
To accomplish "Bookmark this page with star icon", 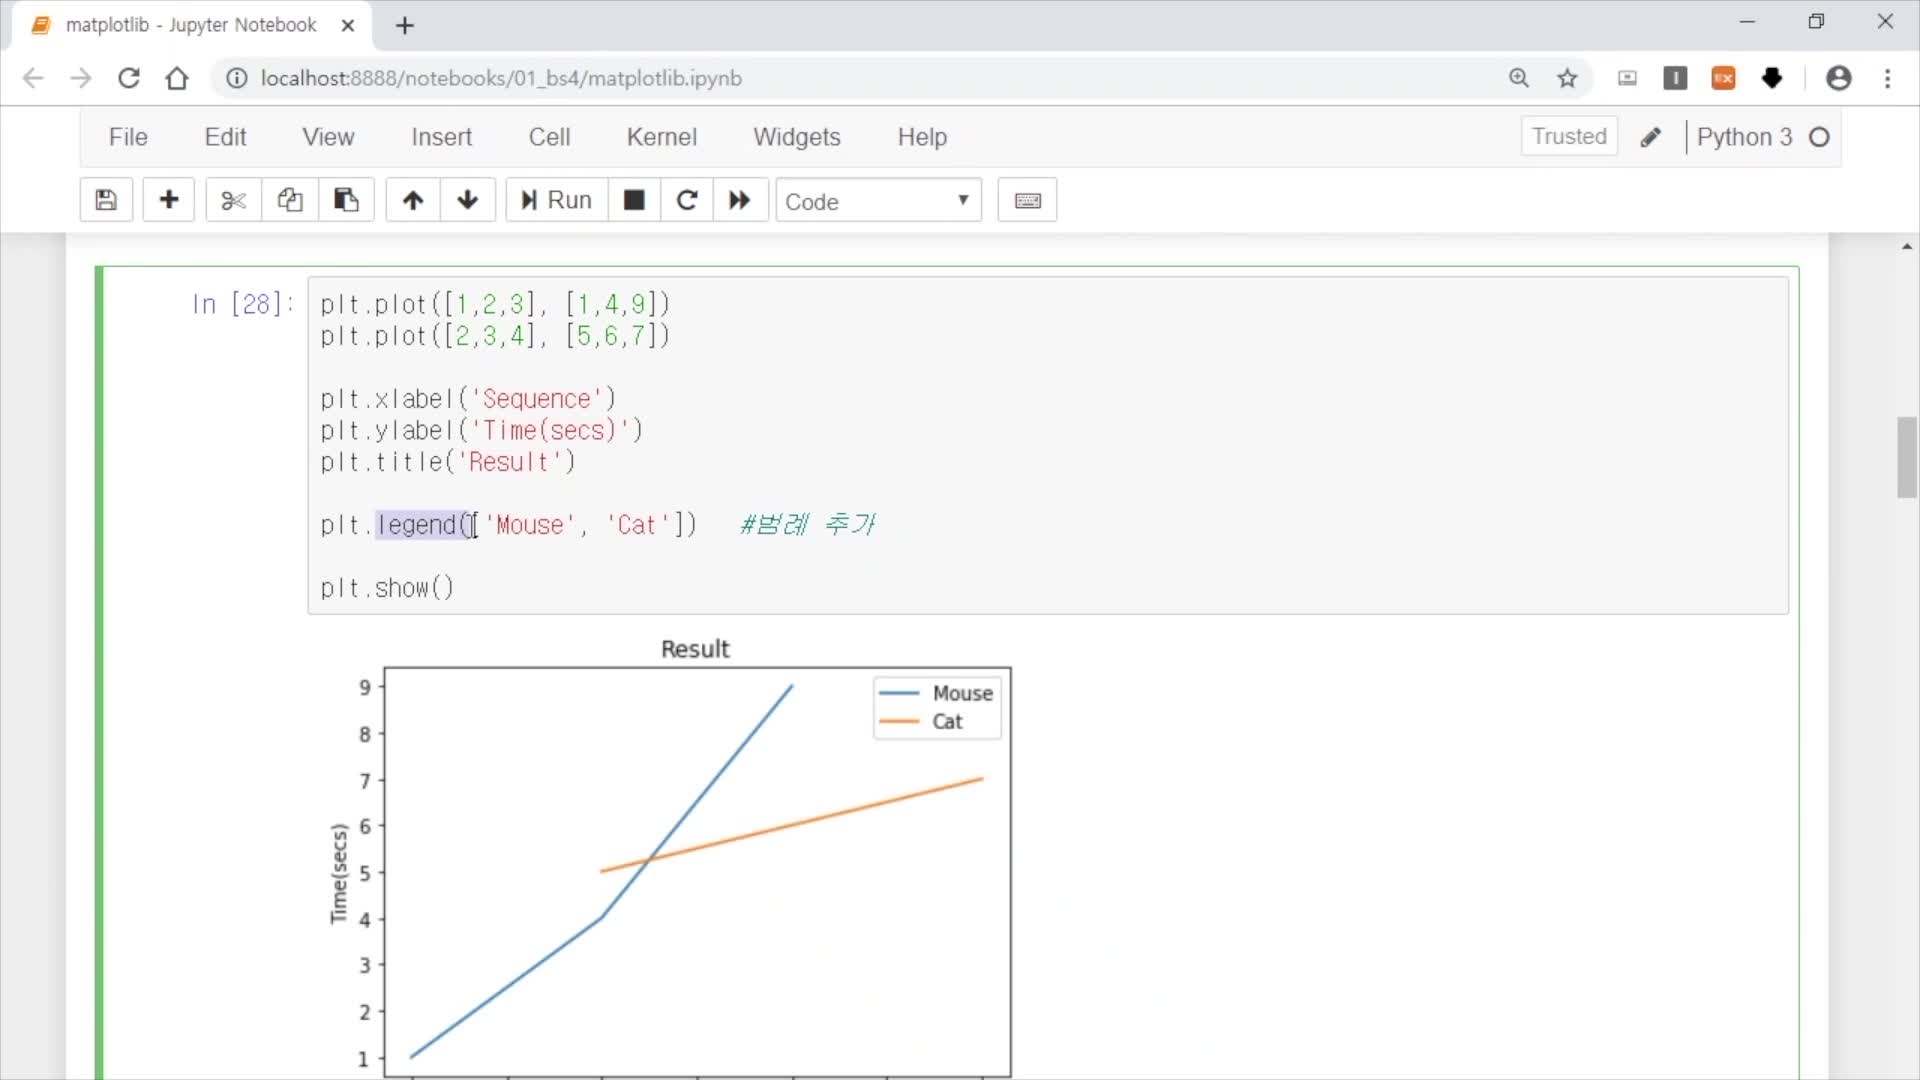I will pos(1567,78).
